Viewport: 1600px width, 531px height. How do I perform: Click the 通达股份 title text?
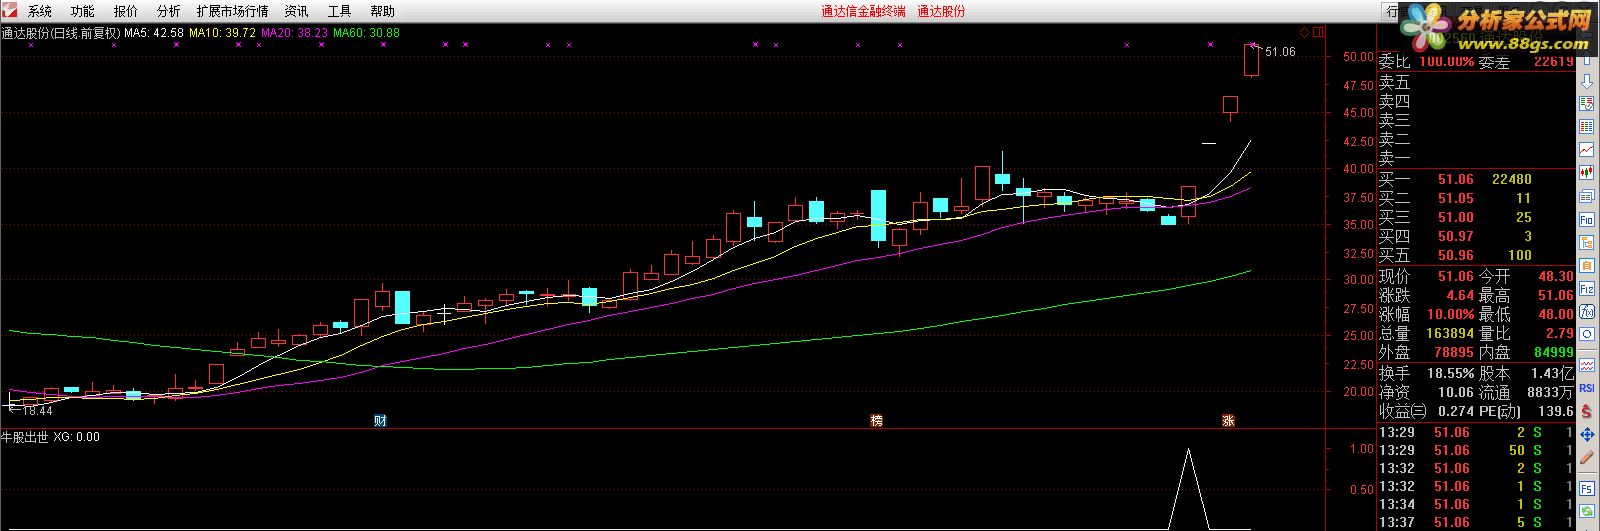[941, 11]
